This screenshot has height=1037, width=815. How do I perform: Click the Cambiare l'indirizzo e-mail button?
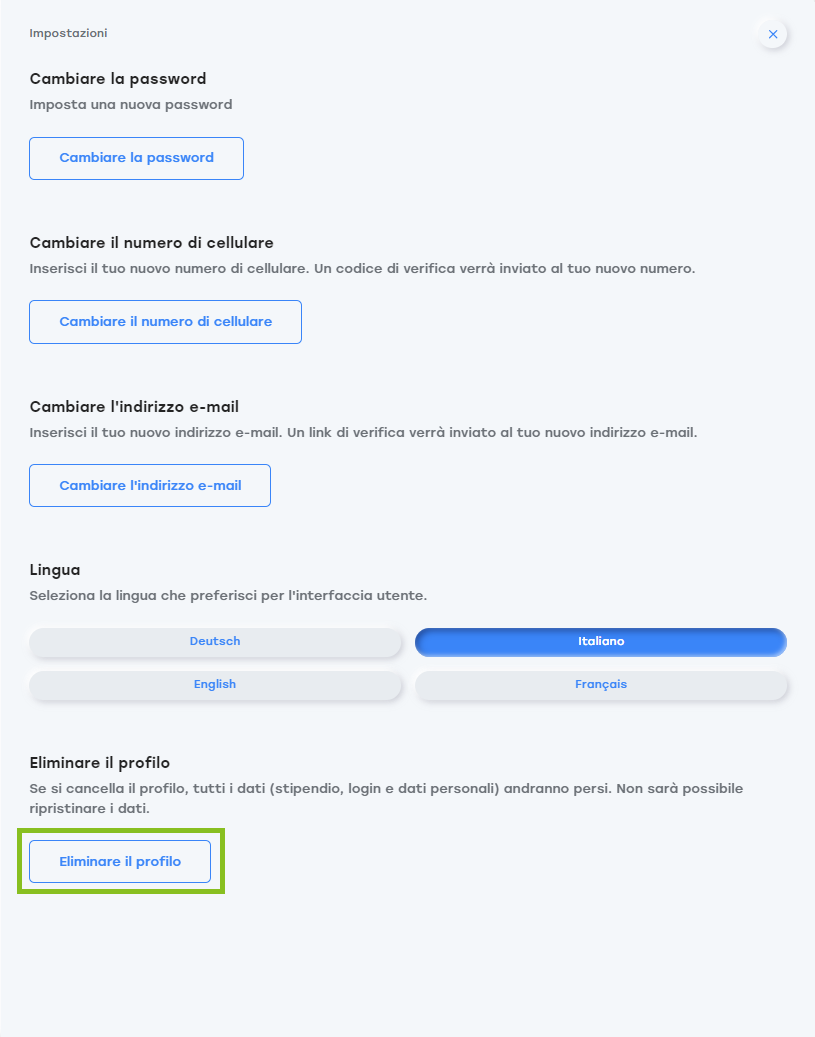150,485
